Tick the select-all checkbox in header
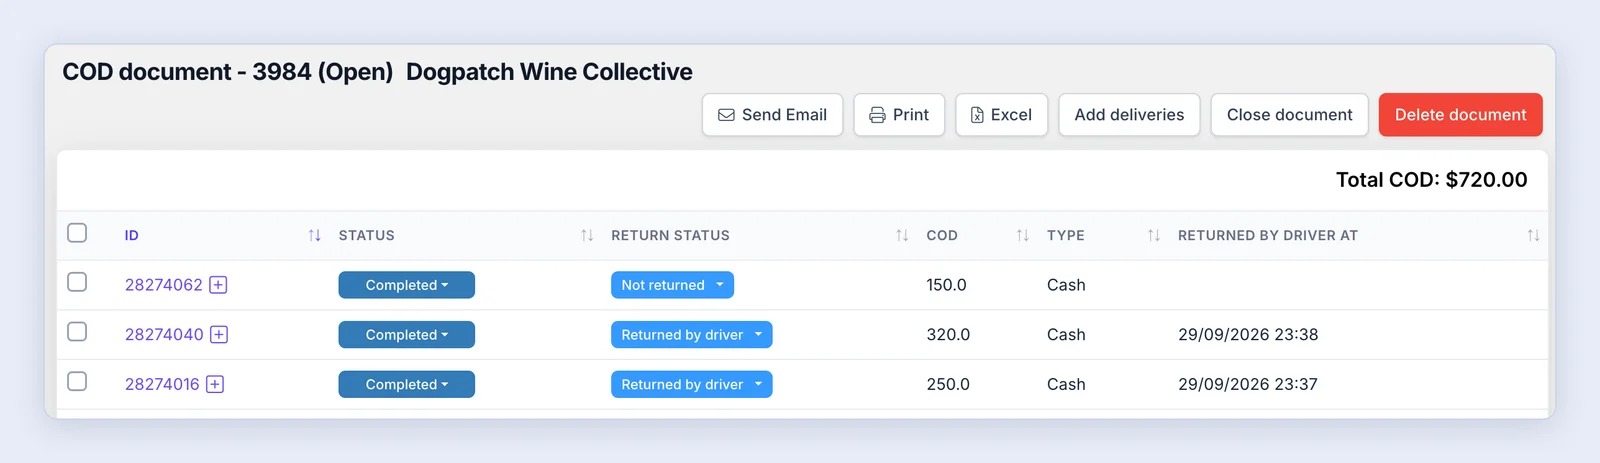The image size is (1600, 463). 77,233
